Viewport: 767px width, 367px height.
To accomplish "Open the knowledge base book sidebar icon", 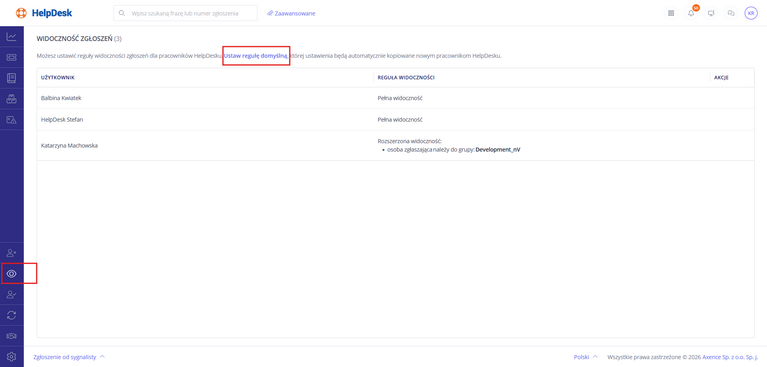I will pyautogui.click(x=11, y=78).
